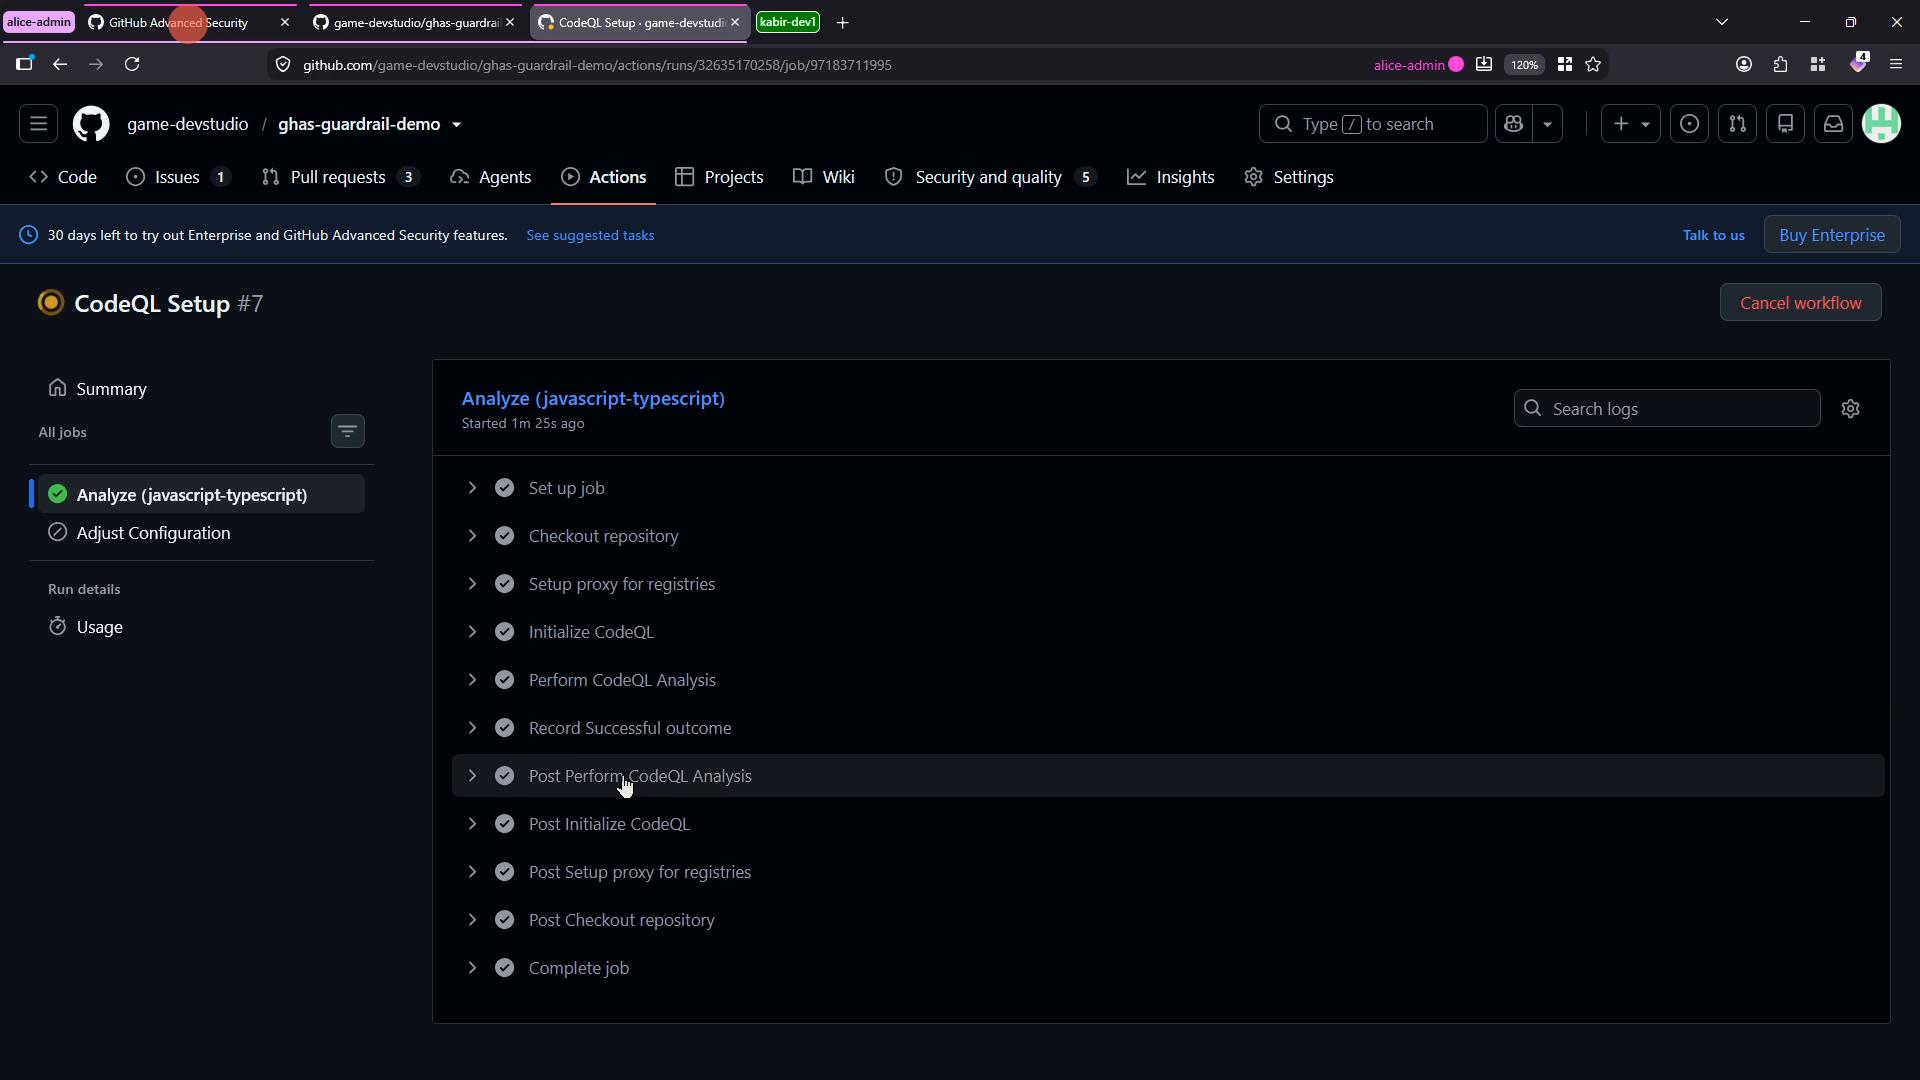Screen dimensions: 1920x1080
Task: Open the Pull requests repository tab
Action: pos(340,177)
